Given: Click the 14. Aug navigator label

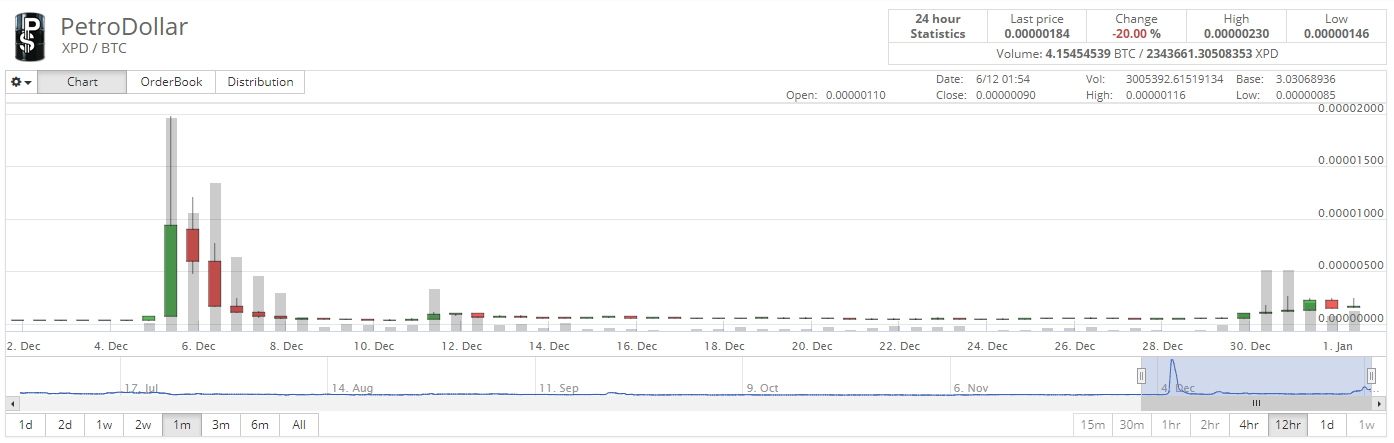Looking at the screenshot, I should click(352, 387).
